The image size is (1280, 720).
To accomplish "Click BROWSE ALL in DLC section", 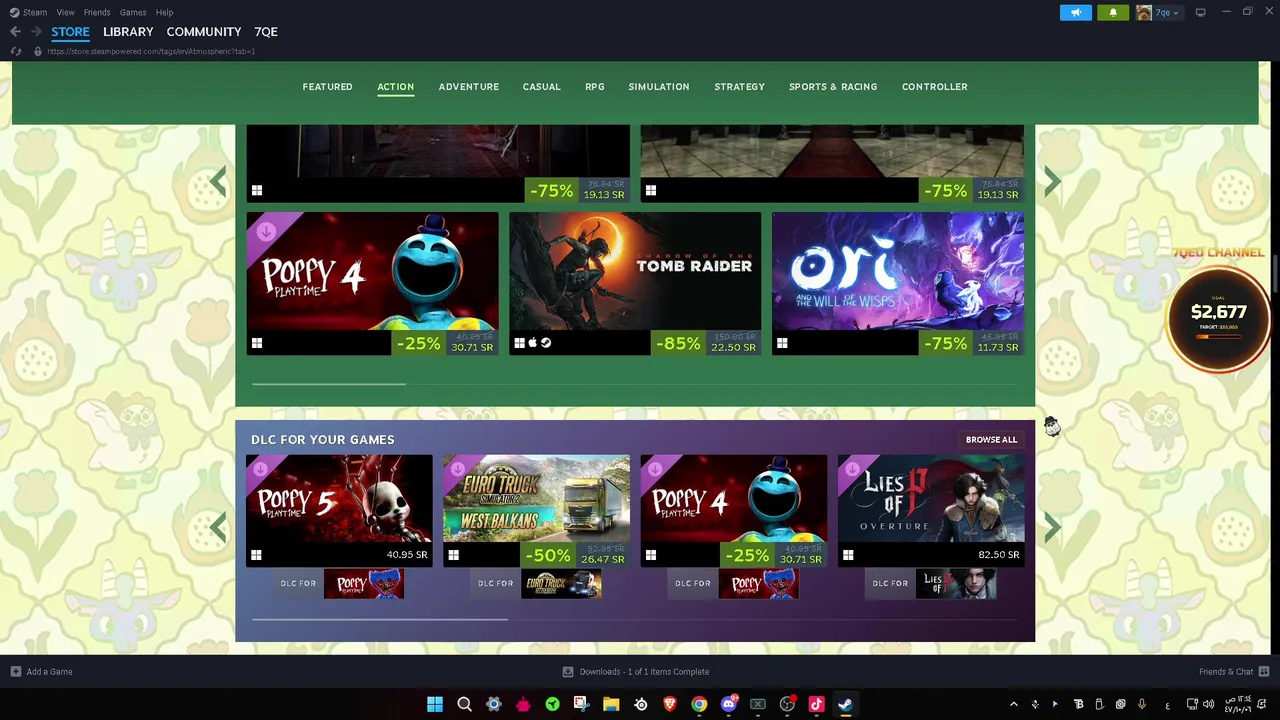I will (991, 440).
